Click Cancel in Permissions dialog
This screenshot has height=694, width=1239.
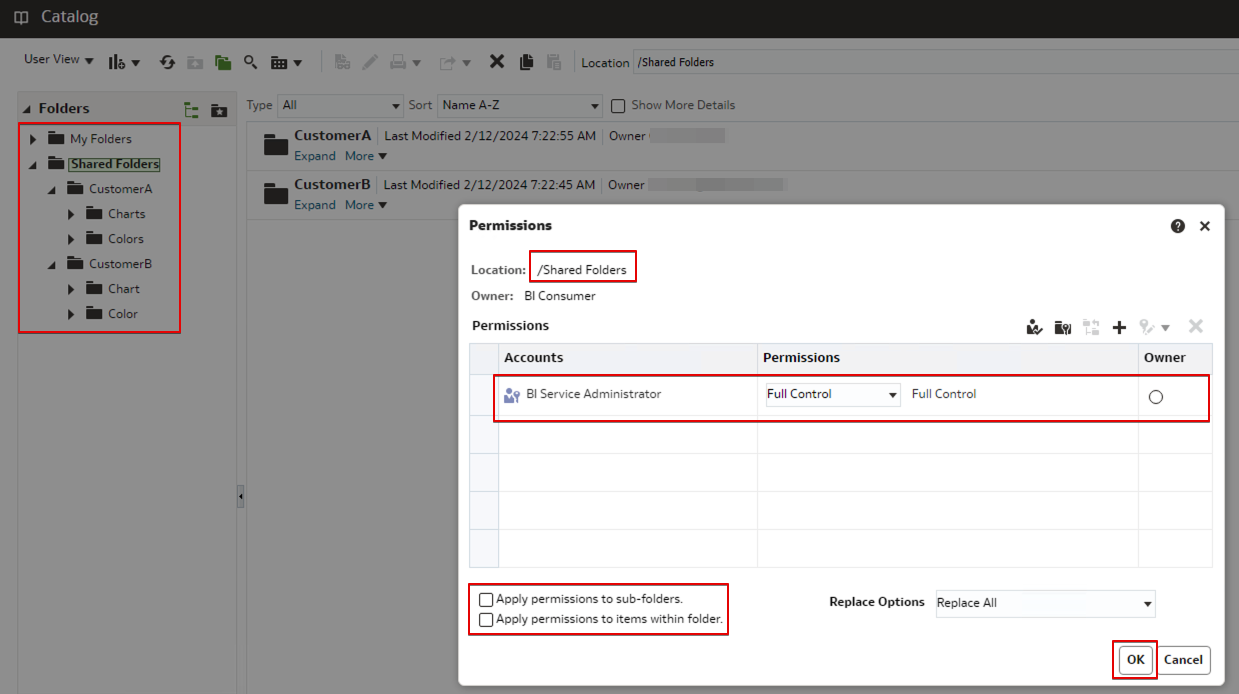pos(1183,660)
